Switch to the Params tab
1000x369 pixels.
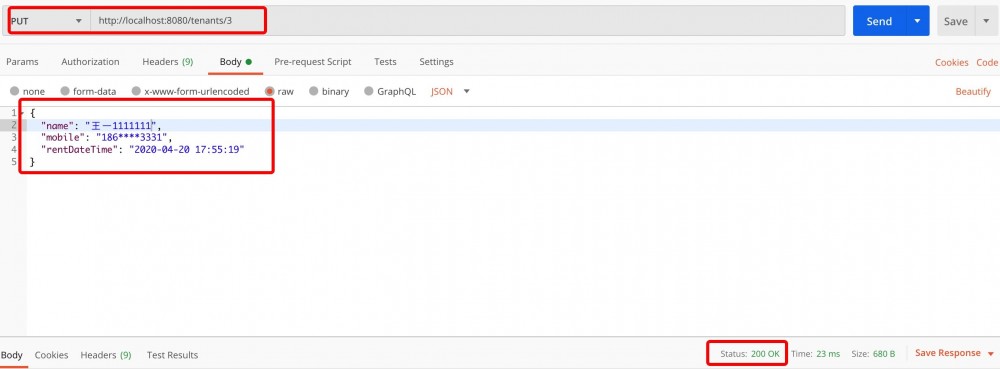point(22,62)
